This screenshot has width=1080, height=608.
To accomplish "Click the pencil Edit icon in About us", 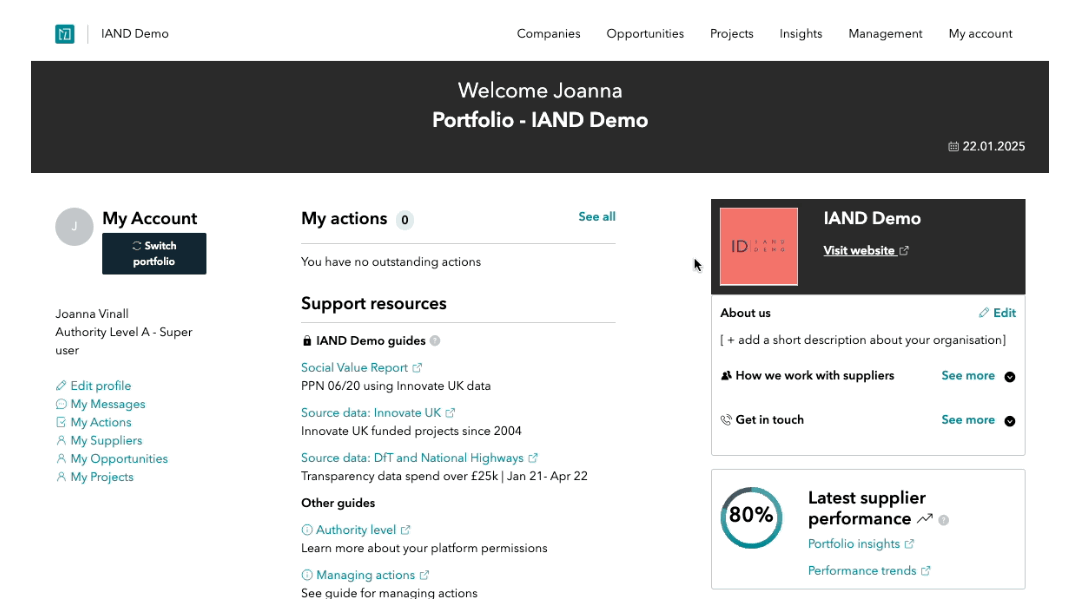I will 984,313.
